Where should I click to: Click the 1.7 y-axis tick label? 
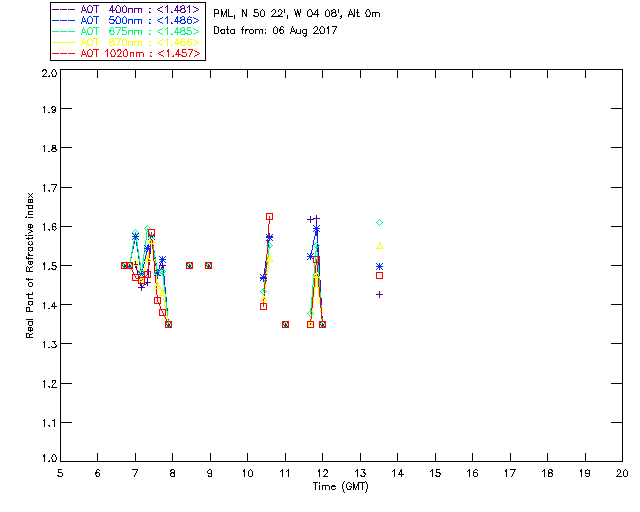49,188
